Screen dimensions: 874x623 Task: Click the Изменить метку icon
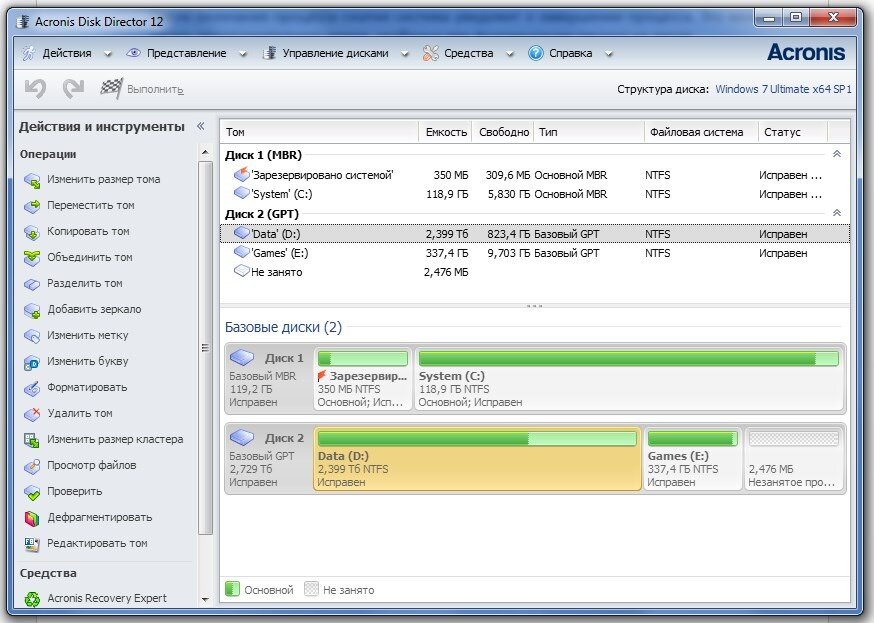[x=32, y=336]
